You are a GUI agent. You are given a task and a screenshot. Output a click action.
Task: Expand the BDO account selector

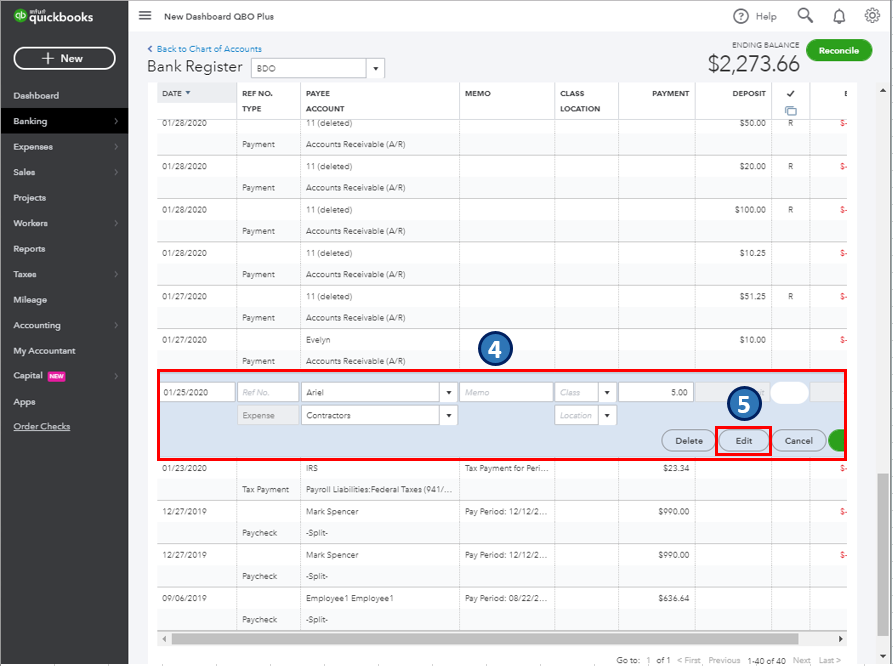pos(374,67)
